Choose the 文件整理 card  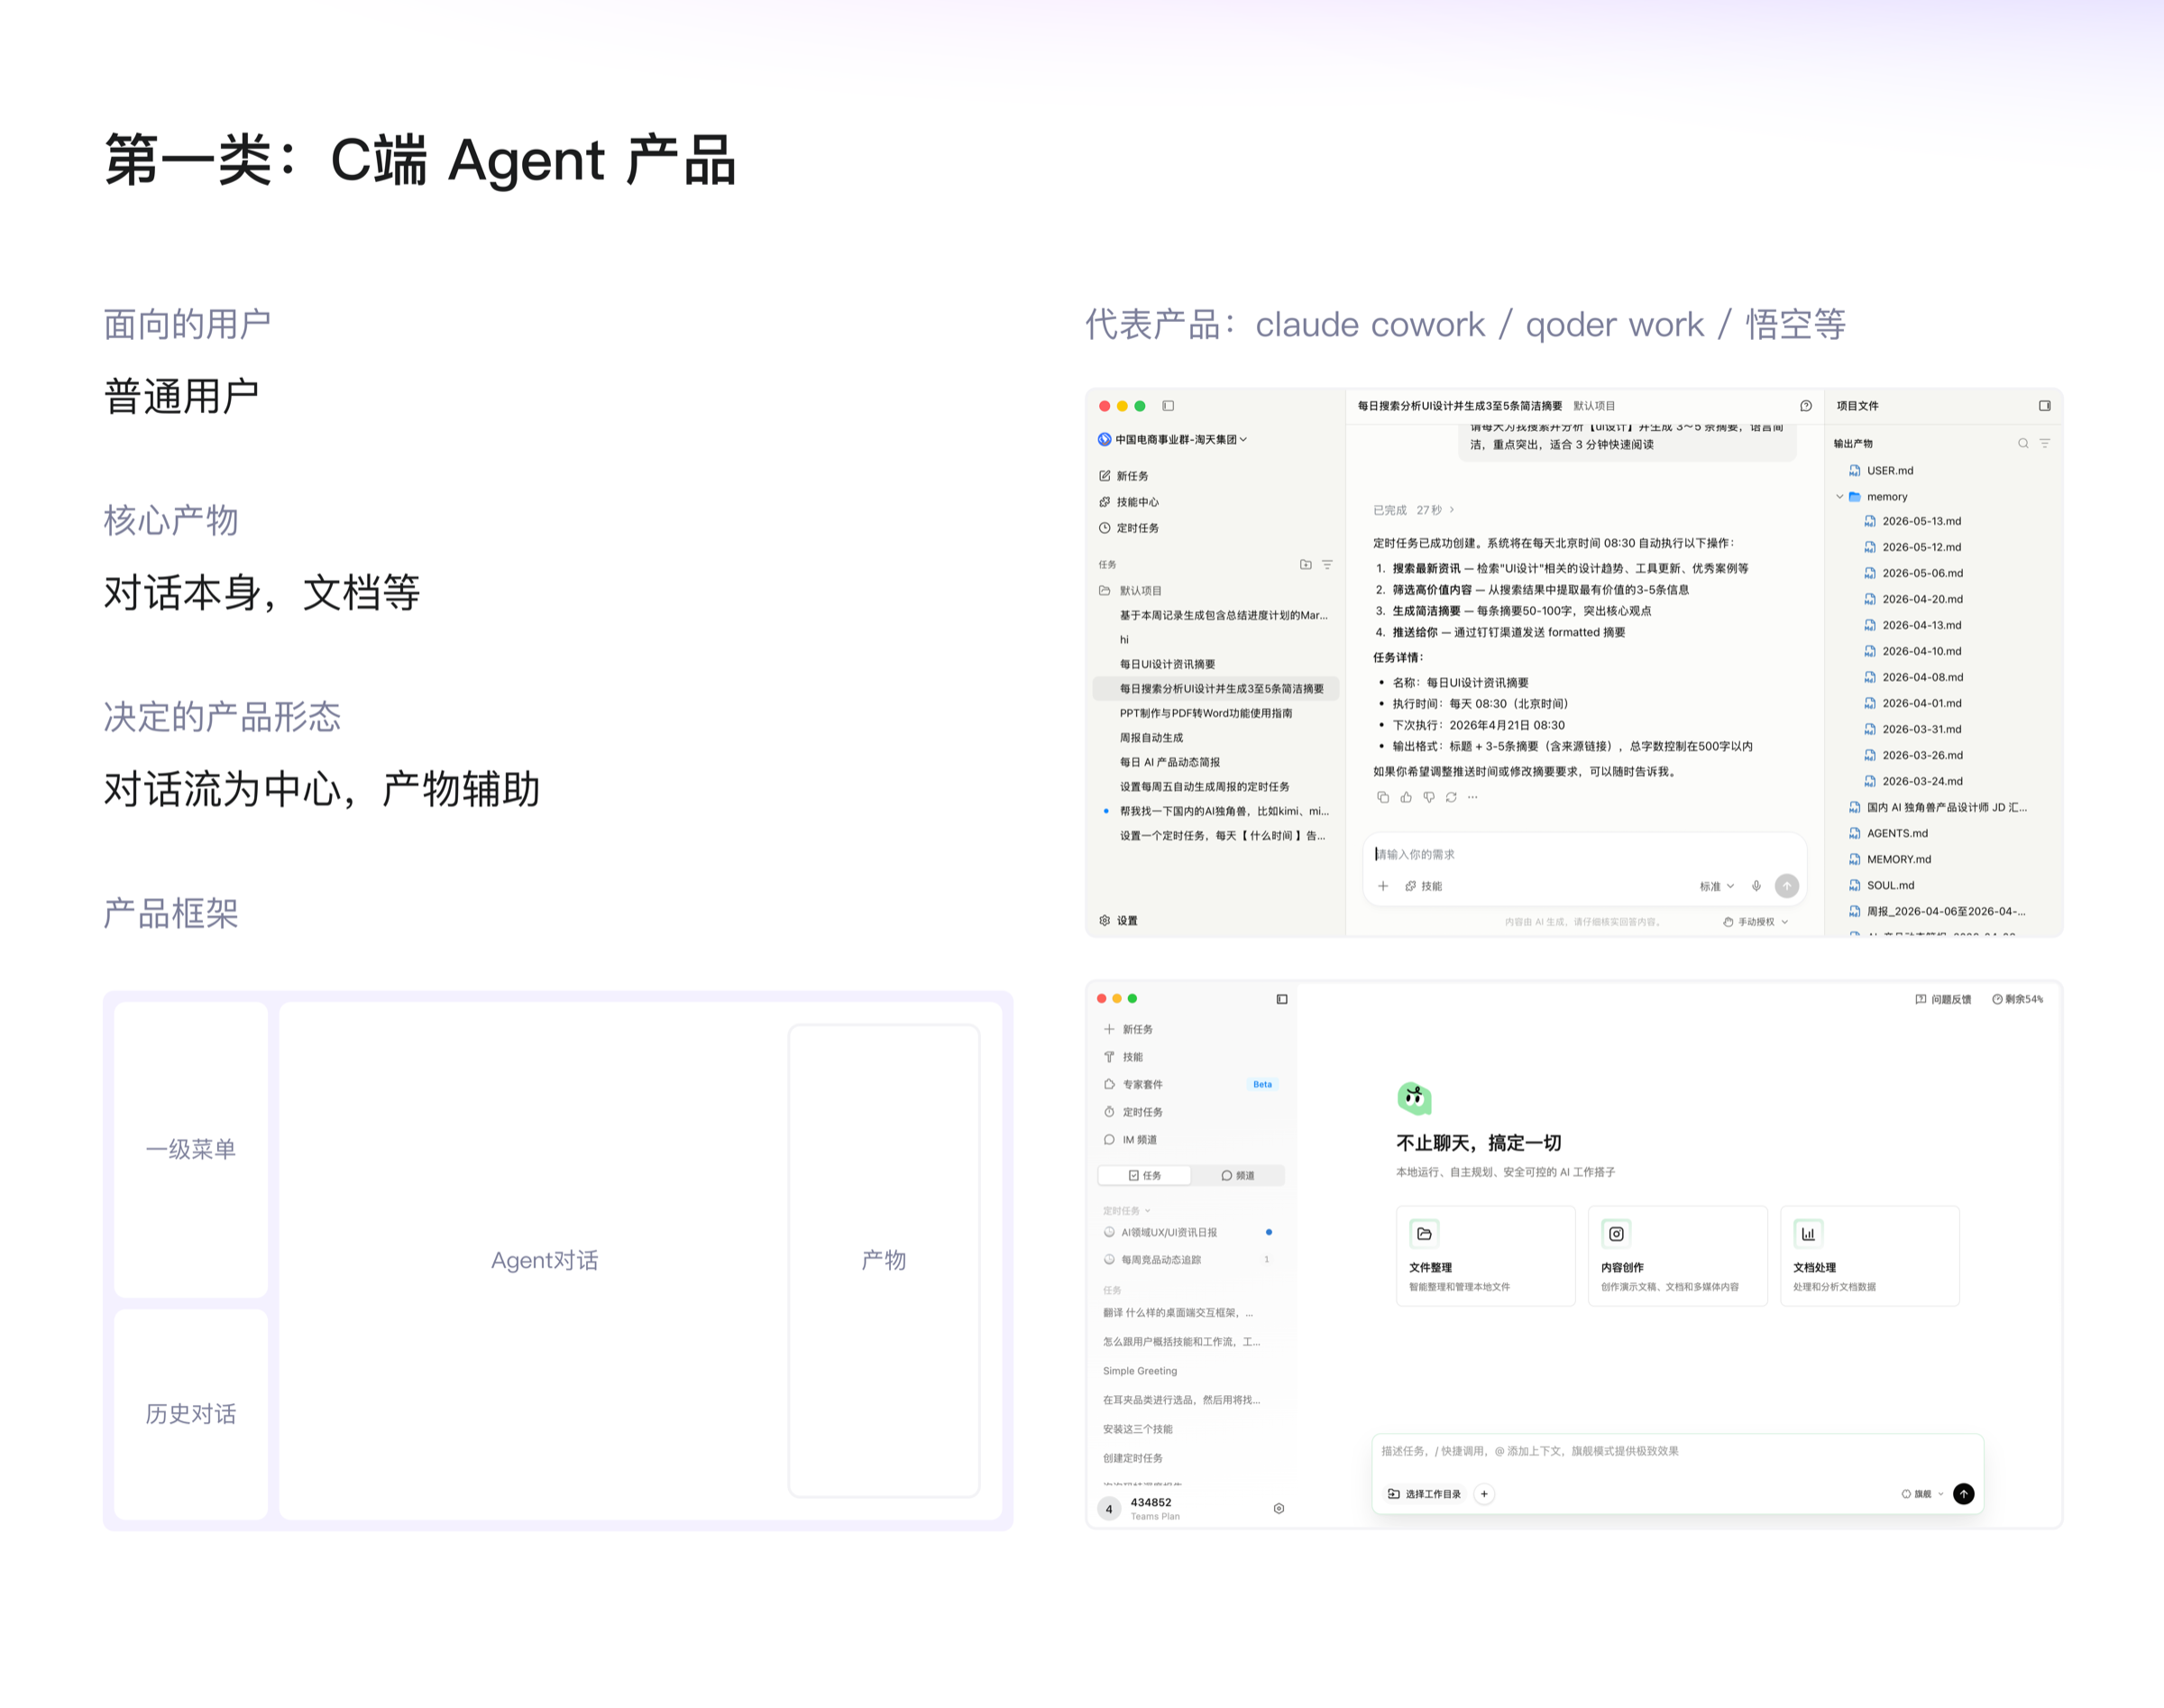point(1486,1256)
